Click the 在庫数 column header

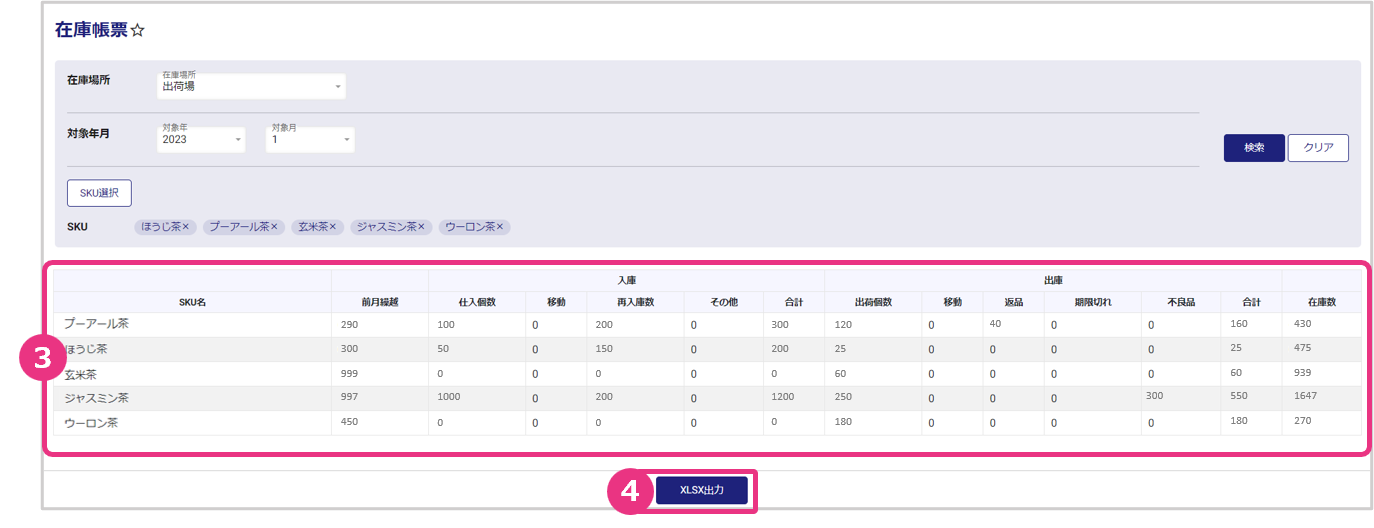pos(1321,301)
